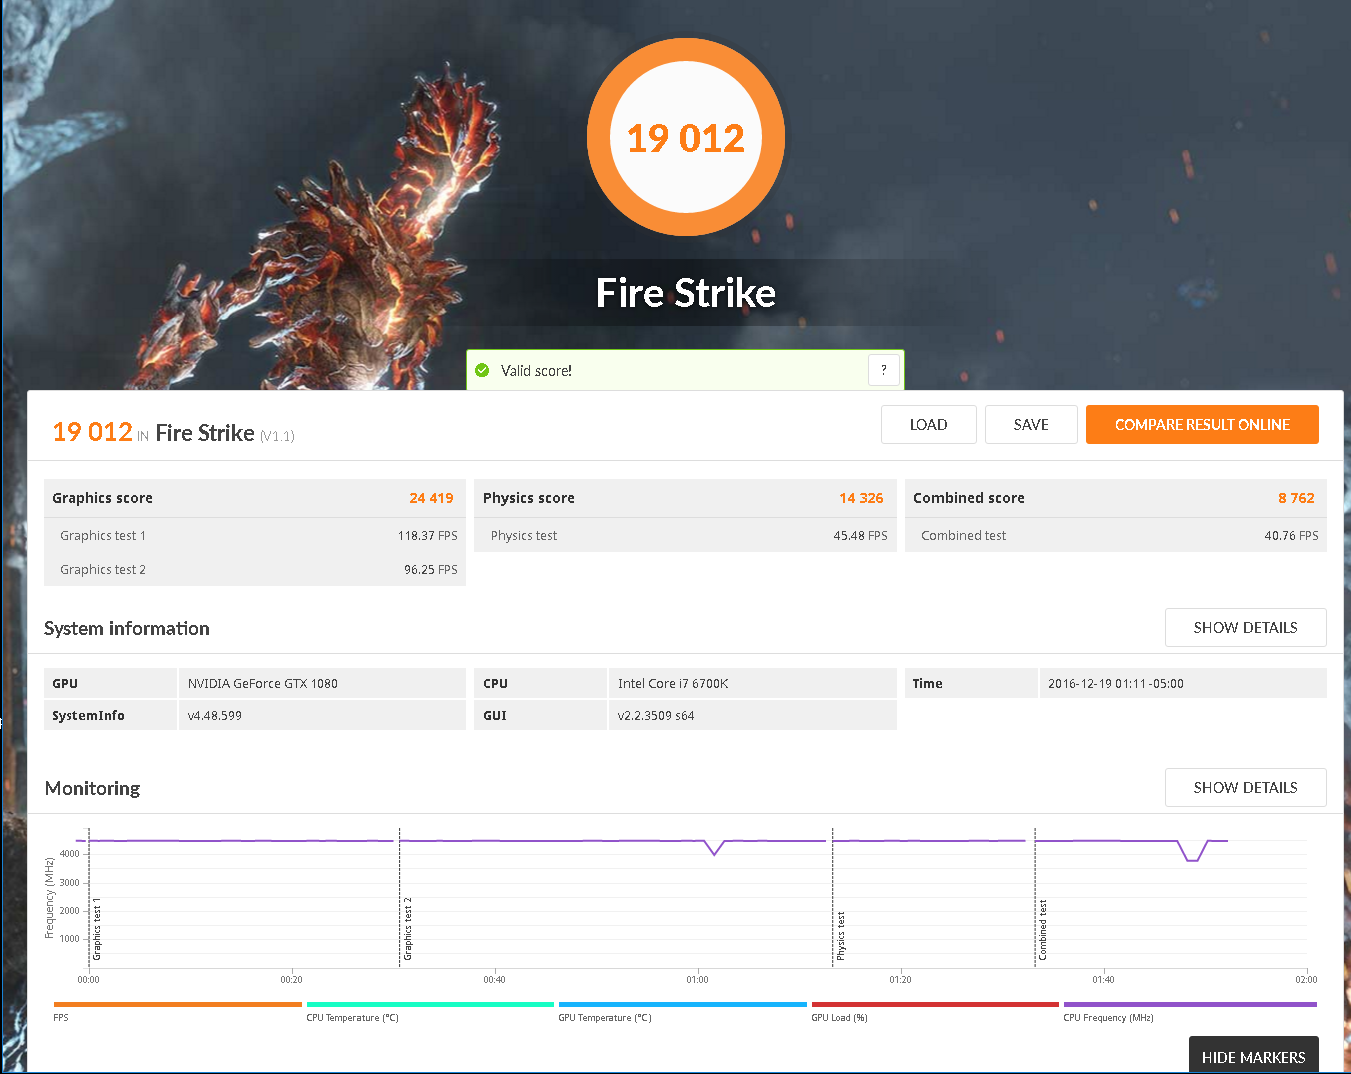Open the question mark help button
The height and width of the screenshot is (1074, 1351).
884,370
